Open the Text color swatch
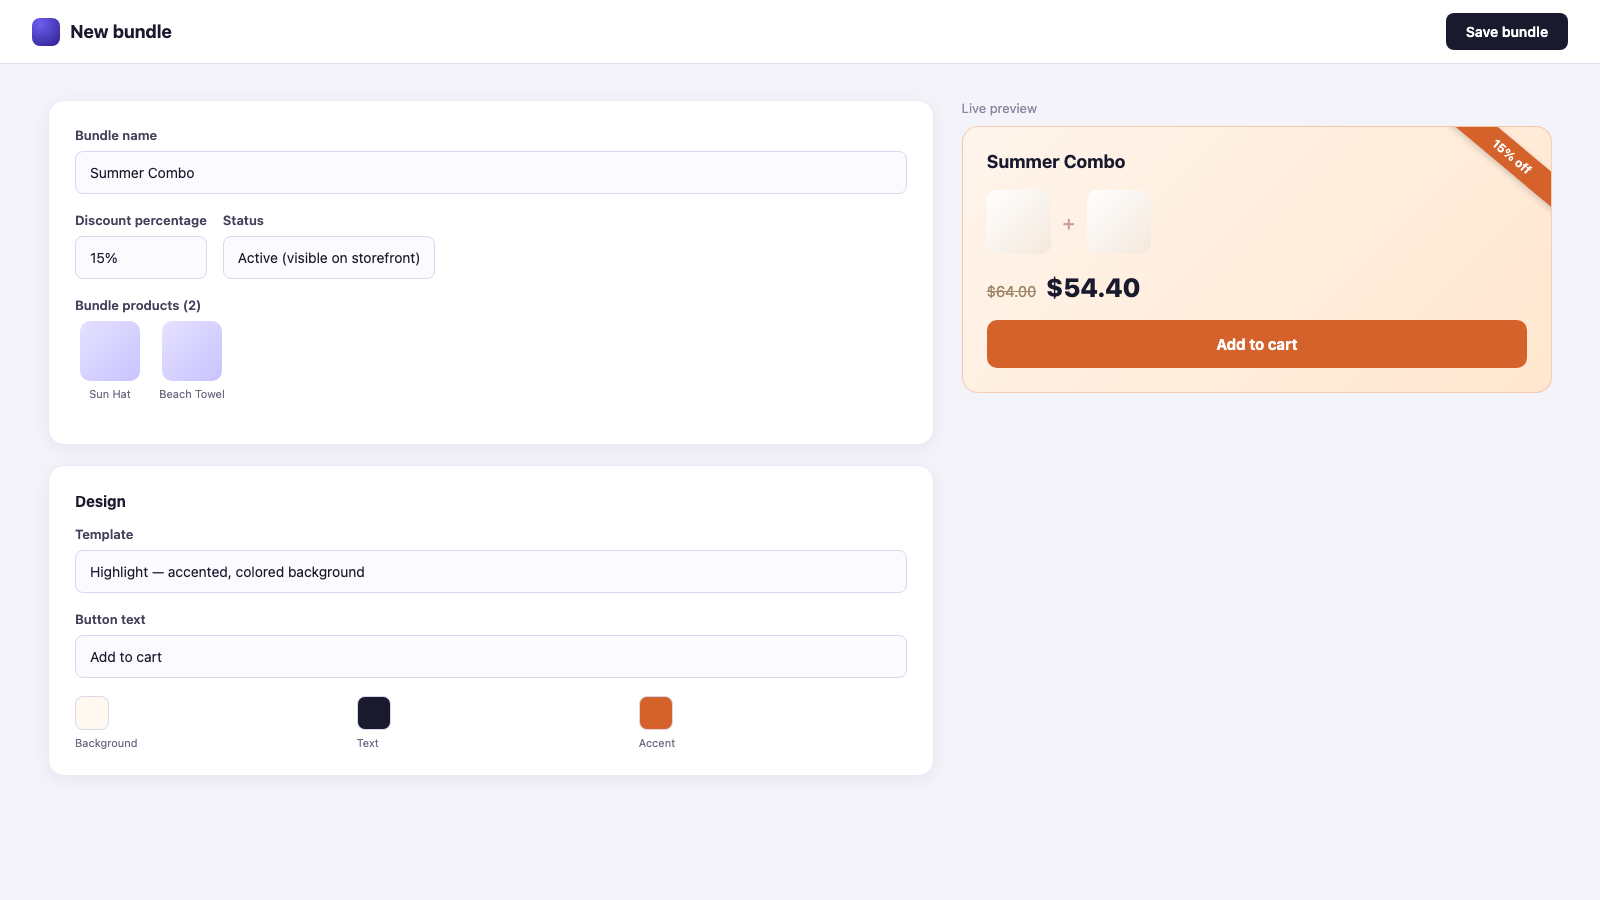The image size is (1600, 900). tap(374, 713)
